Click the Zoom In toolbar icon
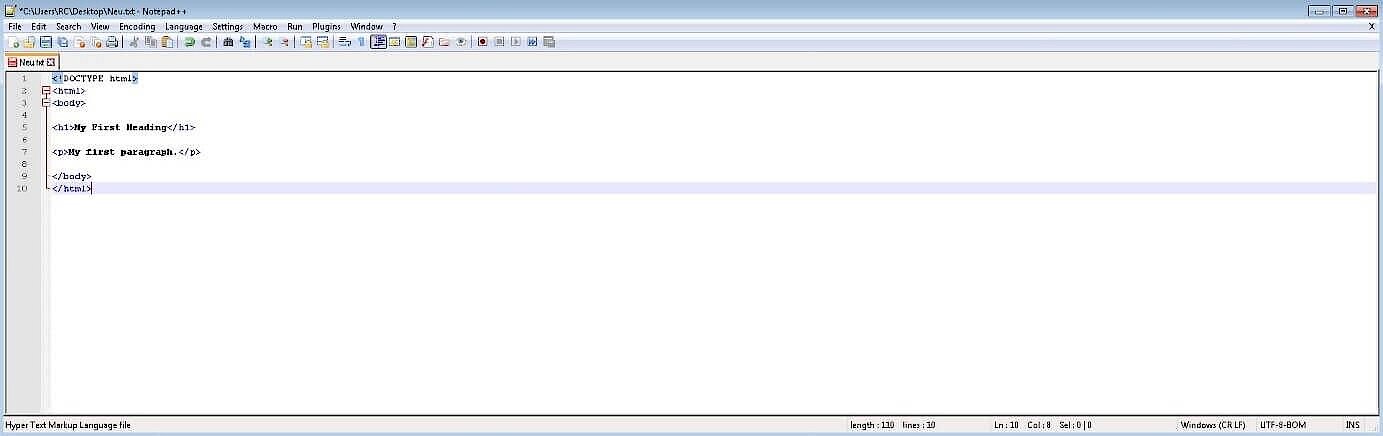The height and width of the screenshot is (436, 1383). click(x=267, y=42)
